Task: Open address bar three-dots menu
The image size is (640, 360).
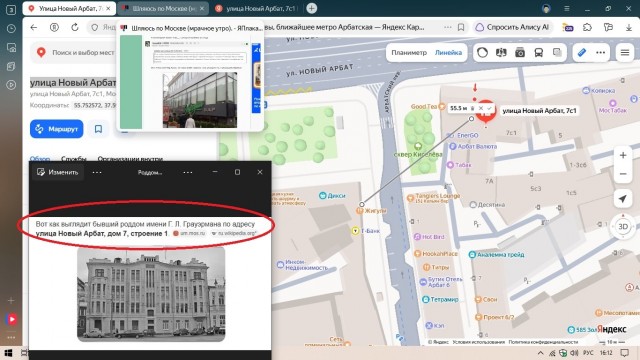Action: click(448, 27)
